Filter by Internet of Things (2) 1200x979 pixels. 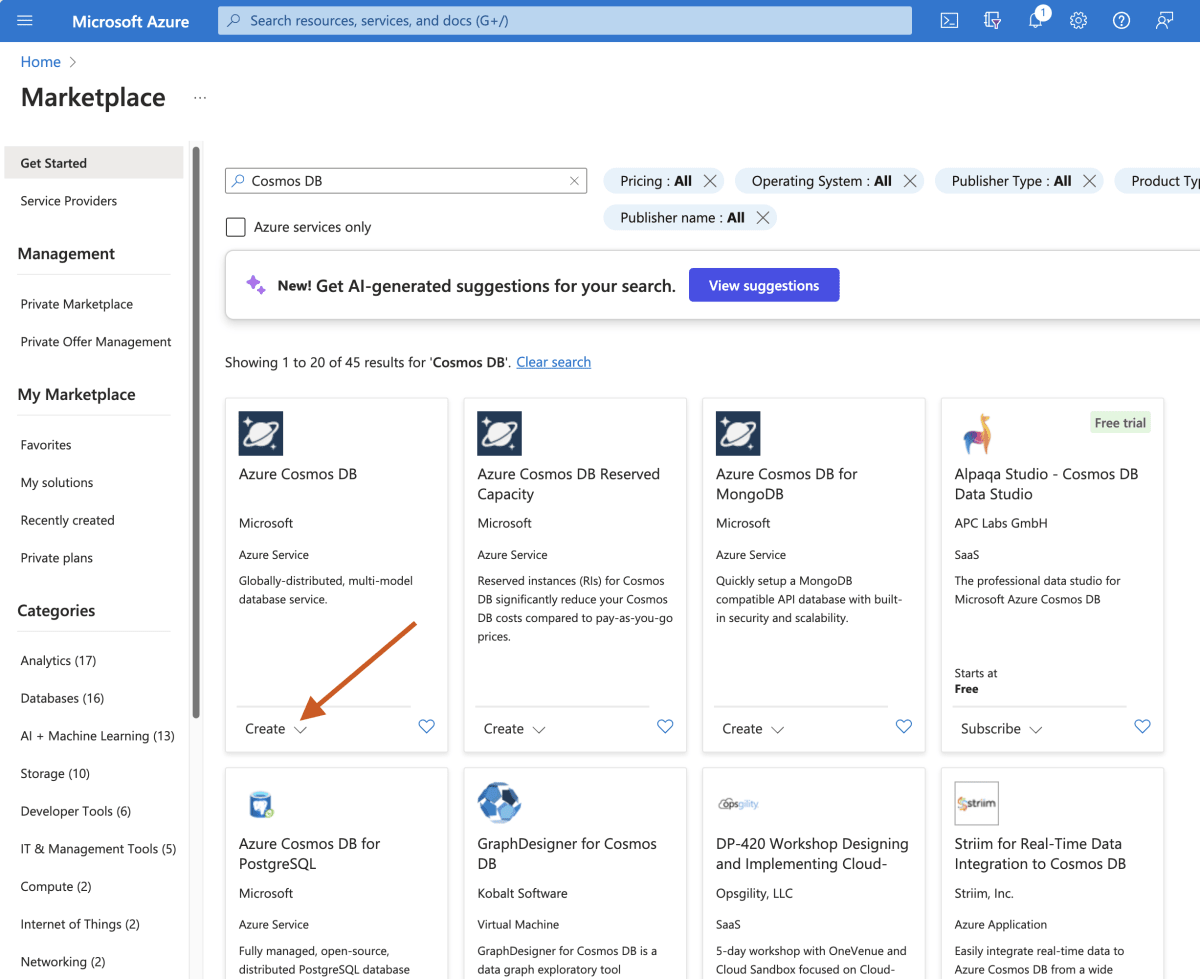point(80,925)
